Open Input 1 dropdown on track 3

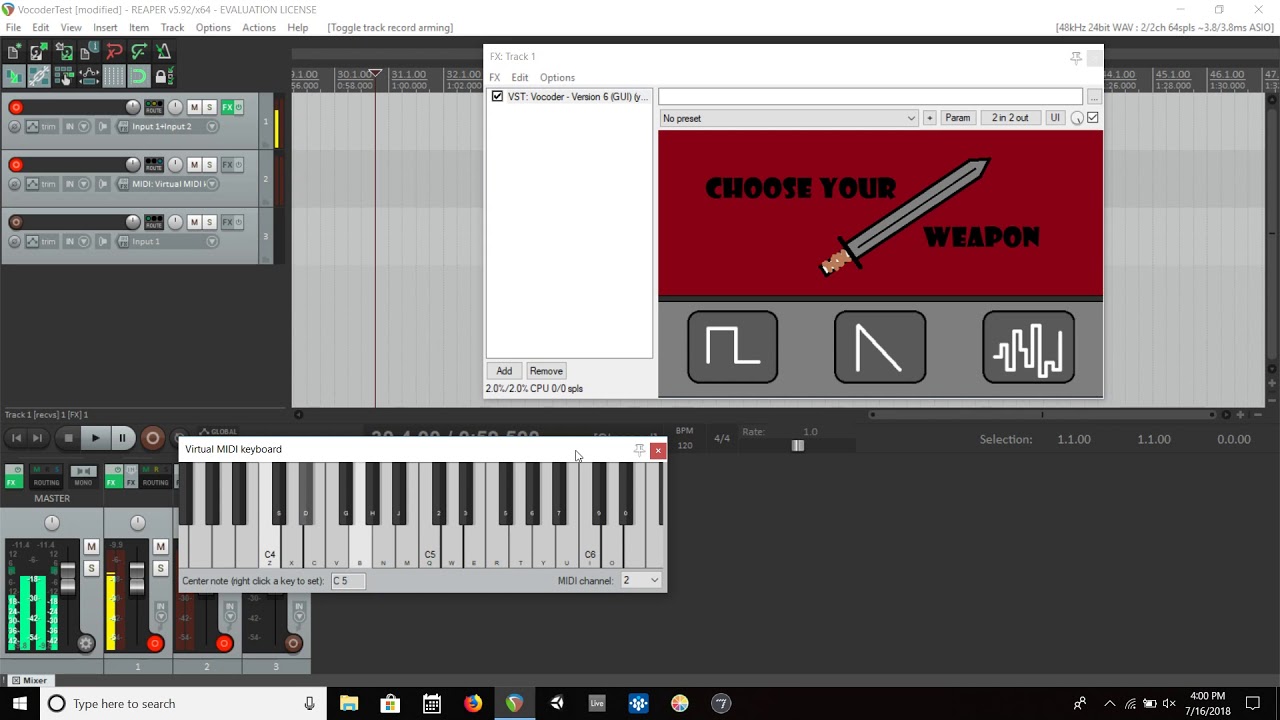167,241
